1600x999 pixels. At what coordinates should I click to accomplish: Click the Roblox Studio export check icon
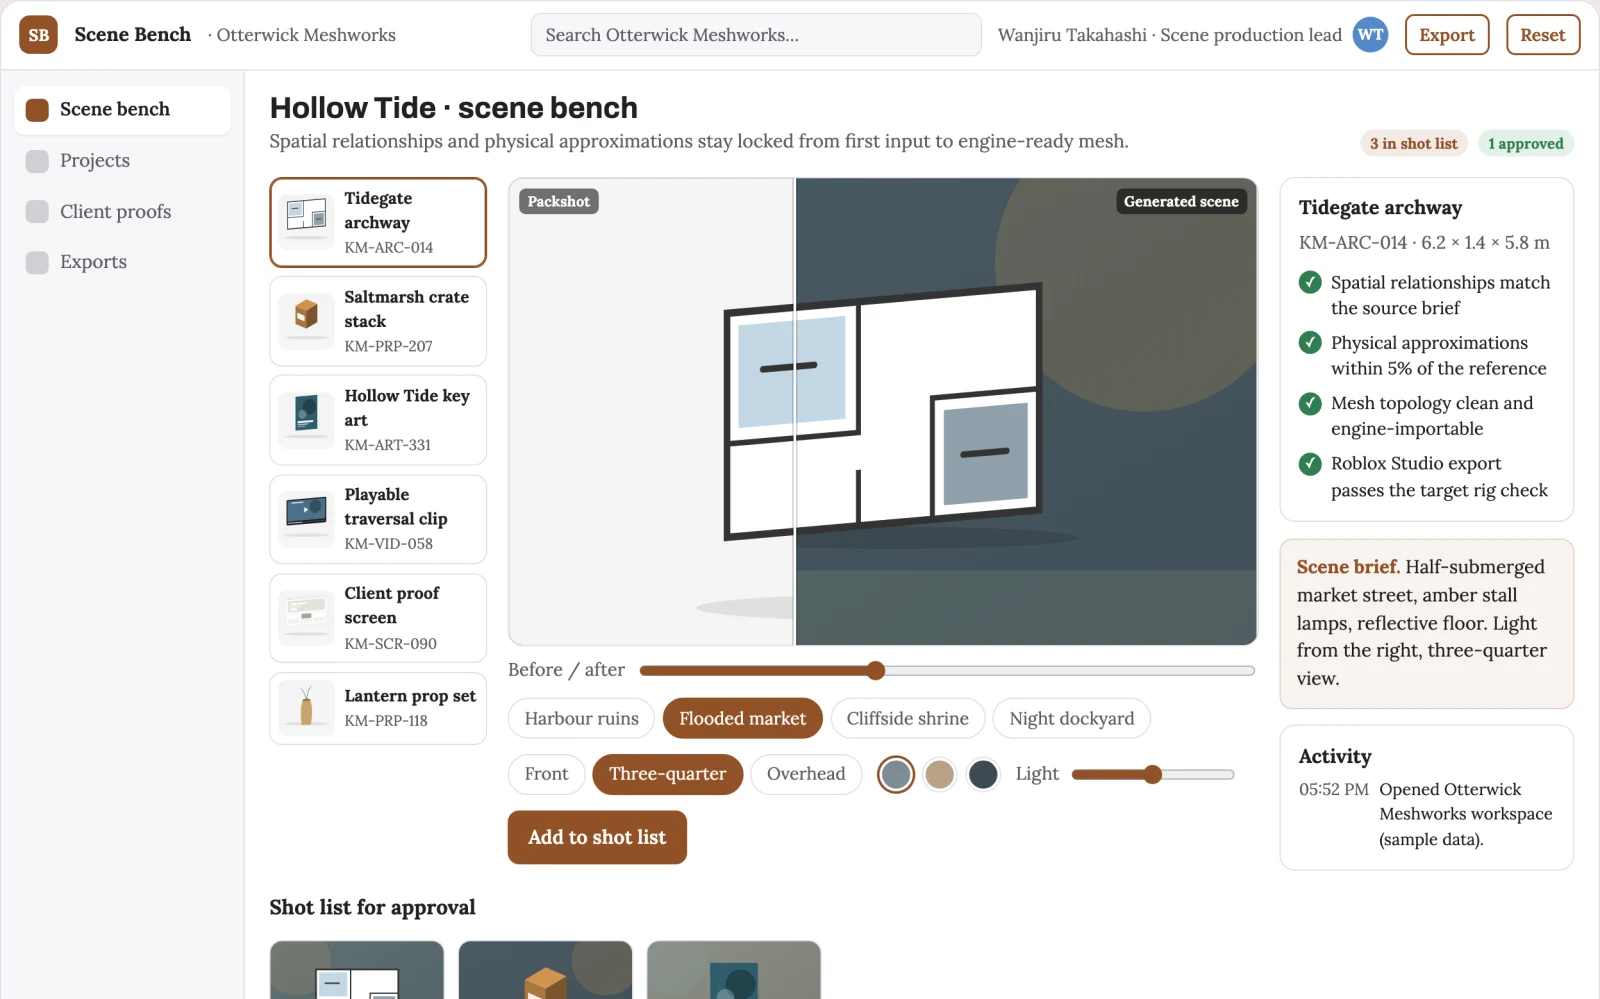pos(1310,464)
